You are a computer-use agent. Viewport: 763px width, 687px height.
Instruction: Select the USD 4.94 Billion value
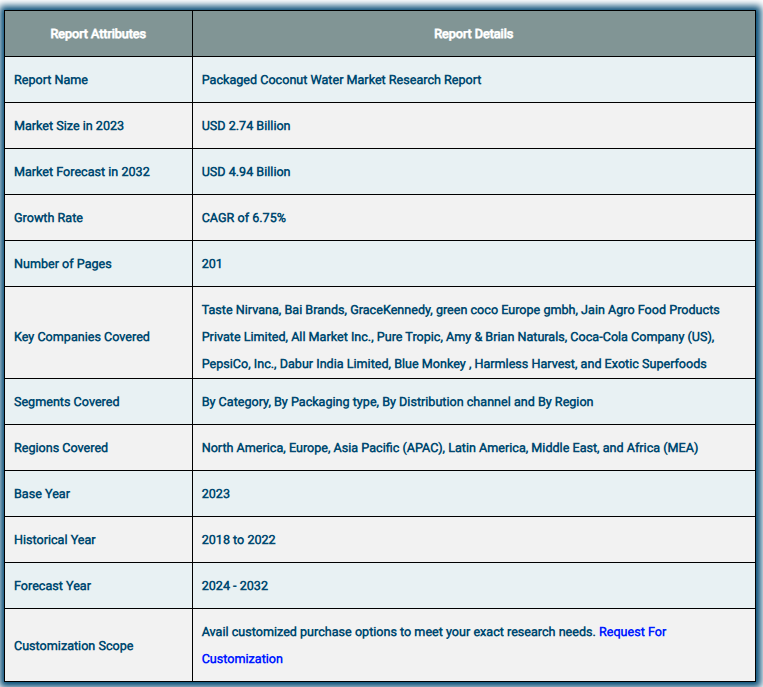[246, 172]
